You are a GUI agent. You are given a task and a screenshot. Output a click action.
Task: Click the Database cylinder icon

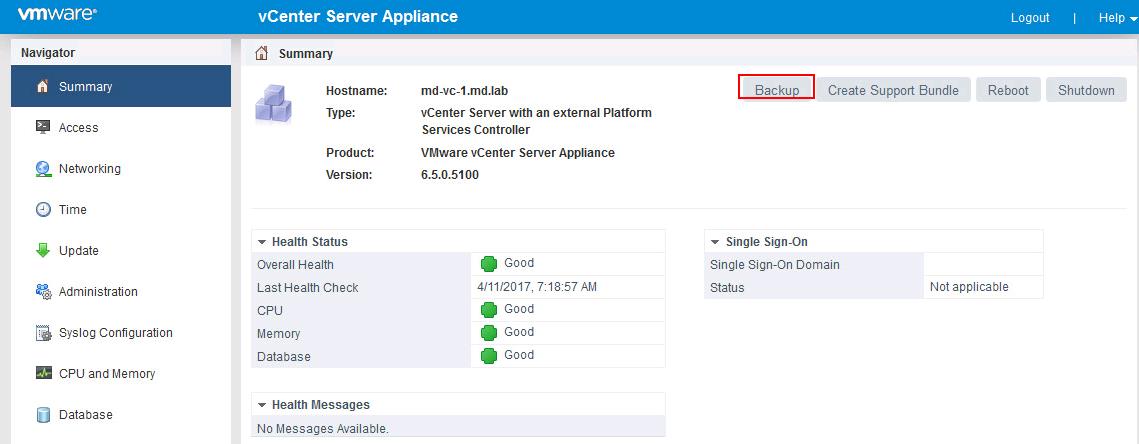[43, 415]
